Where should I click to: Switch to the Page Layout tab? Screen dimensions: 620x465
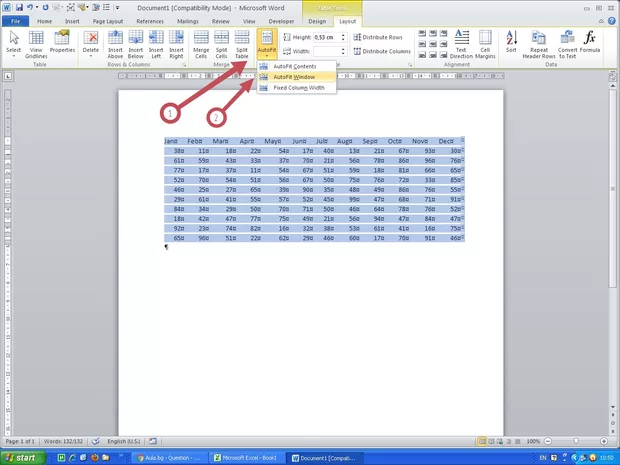pos(108,21)
